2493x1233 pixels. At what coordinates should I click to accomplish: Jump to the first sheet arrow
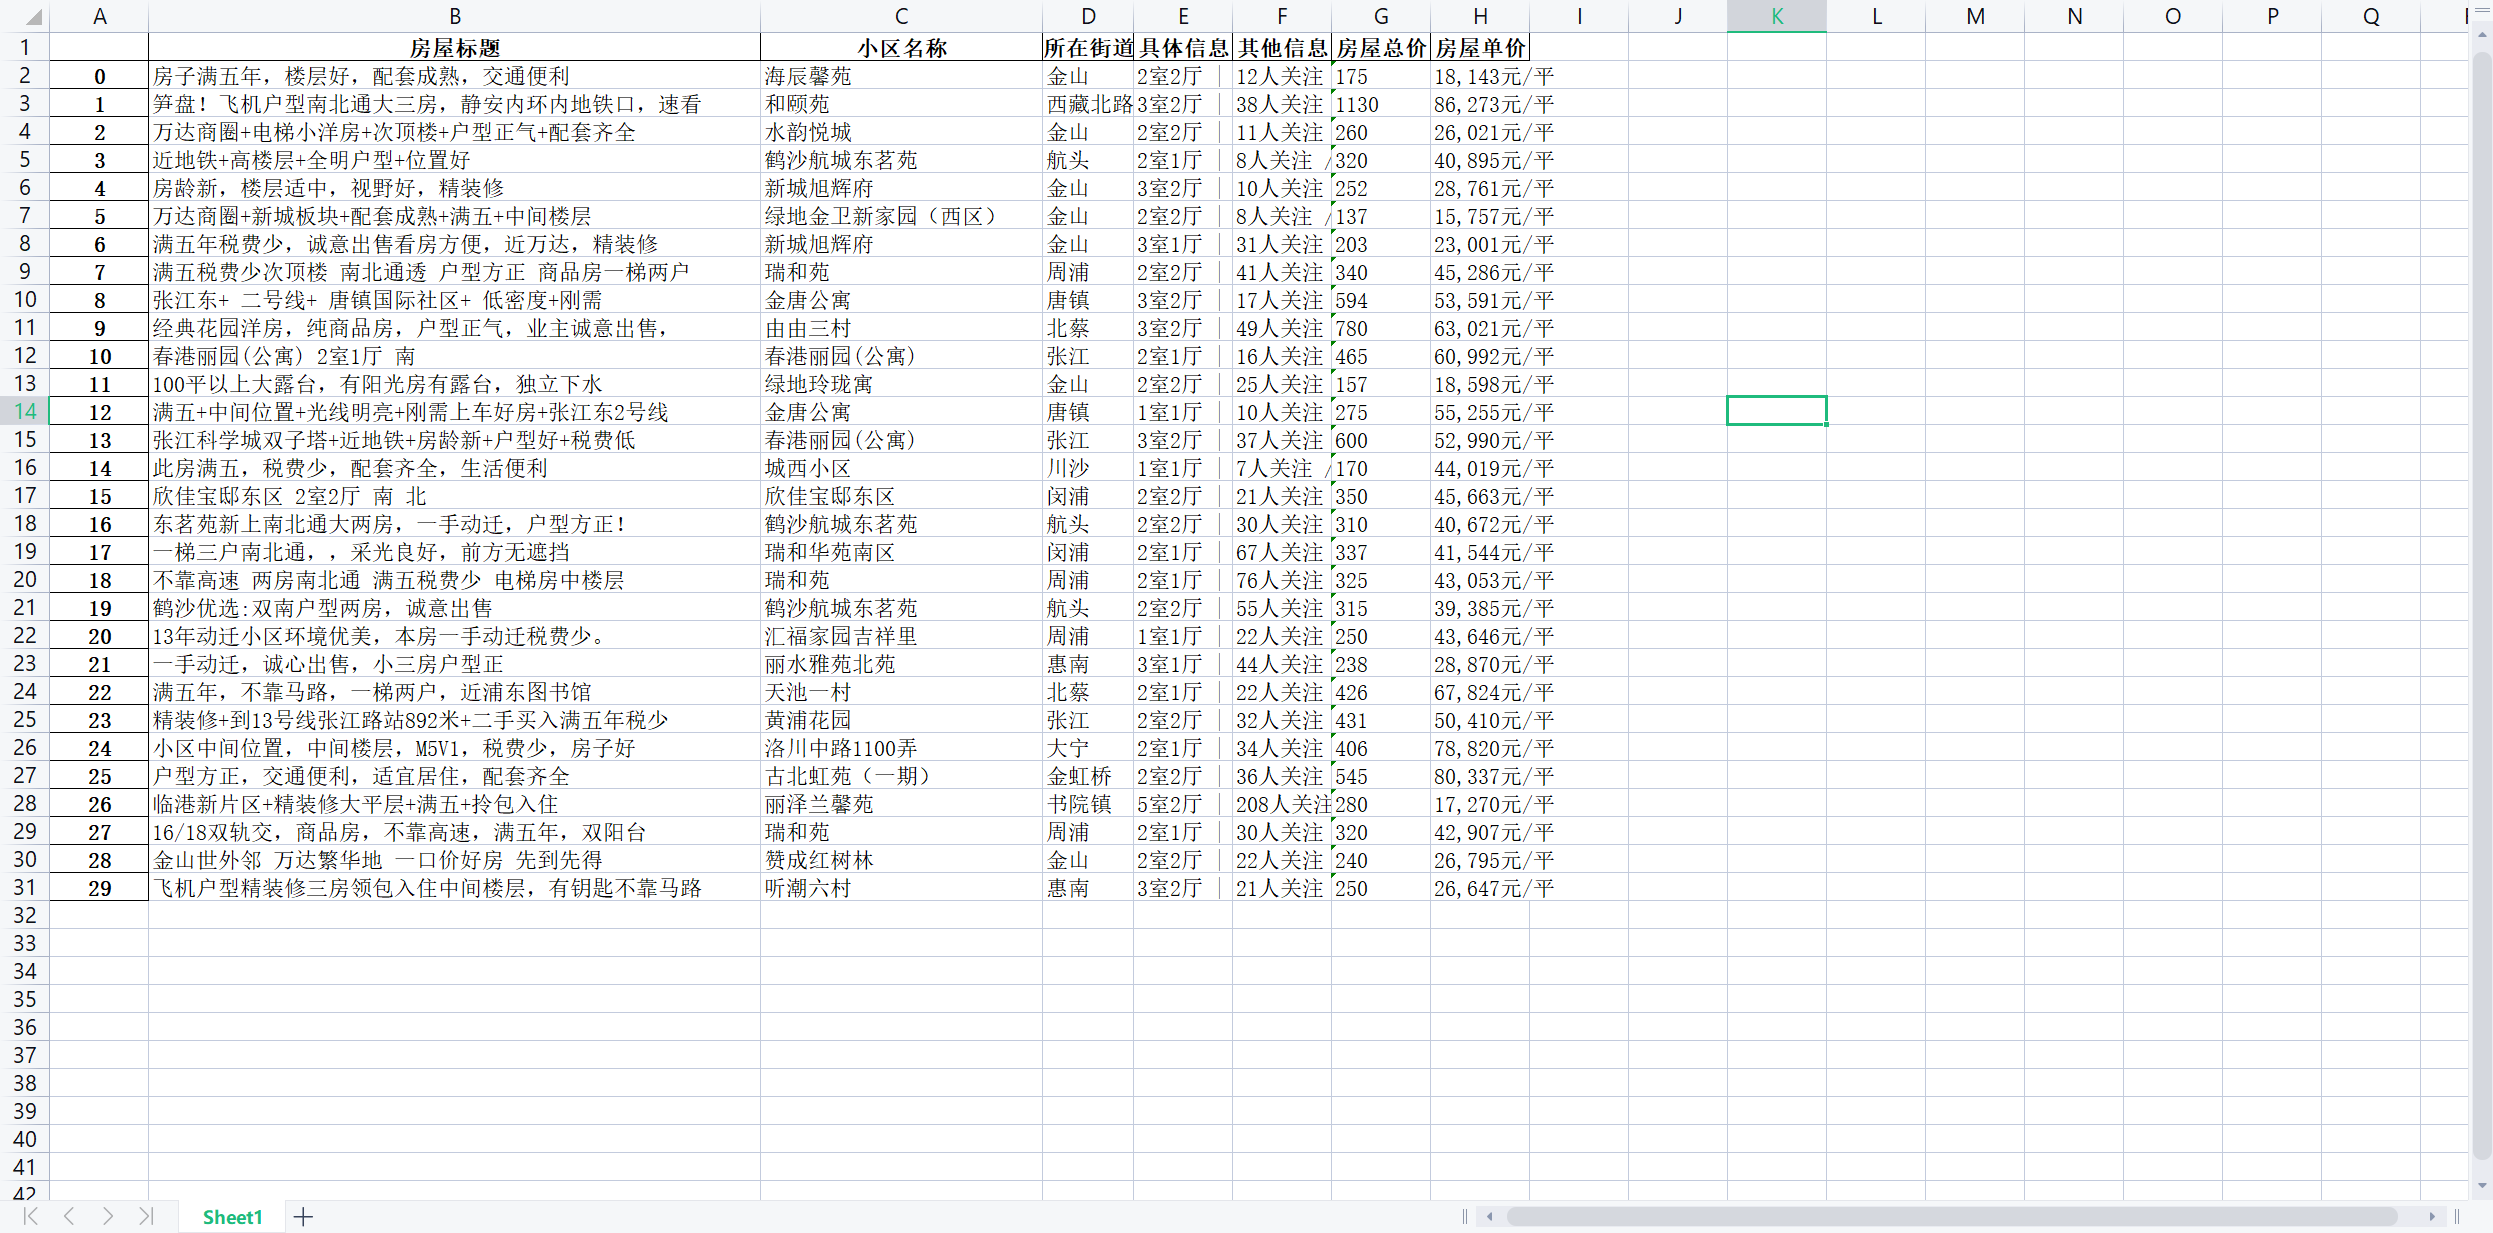tap(30, 1216)
